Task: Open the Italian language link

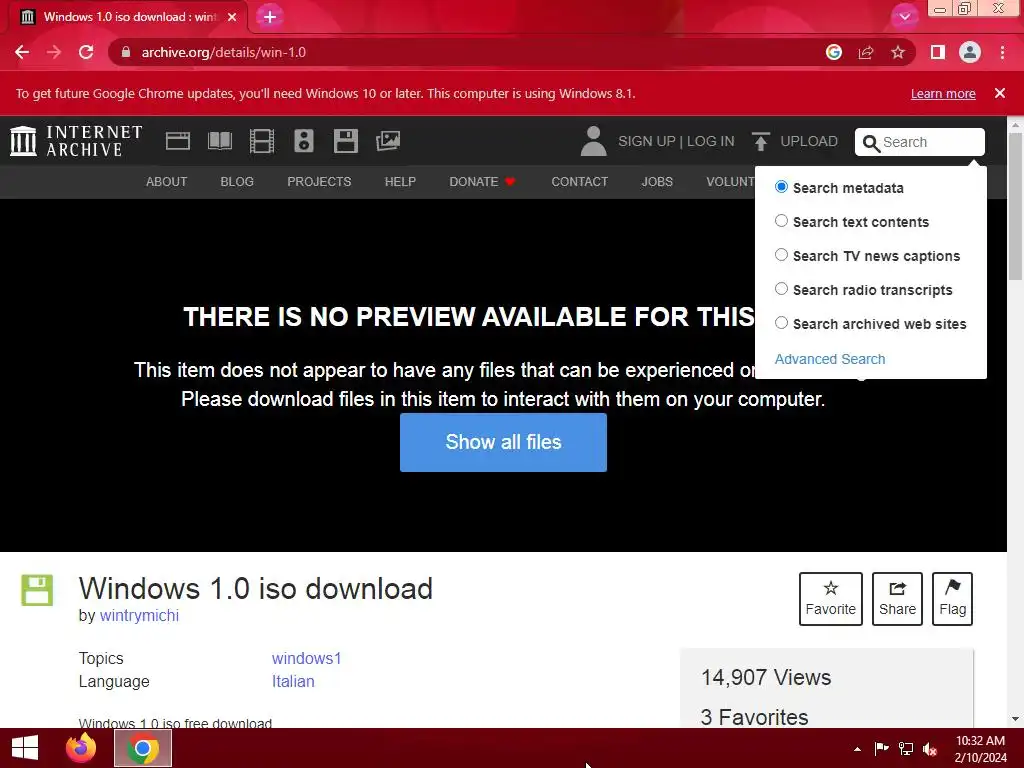Action: [293, 681]
